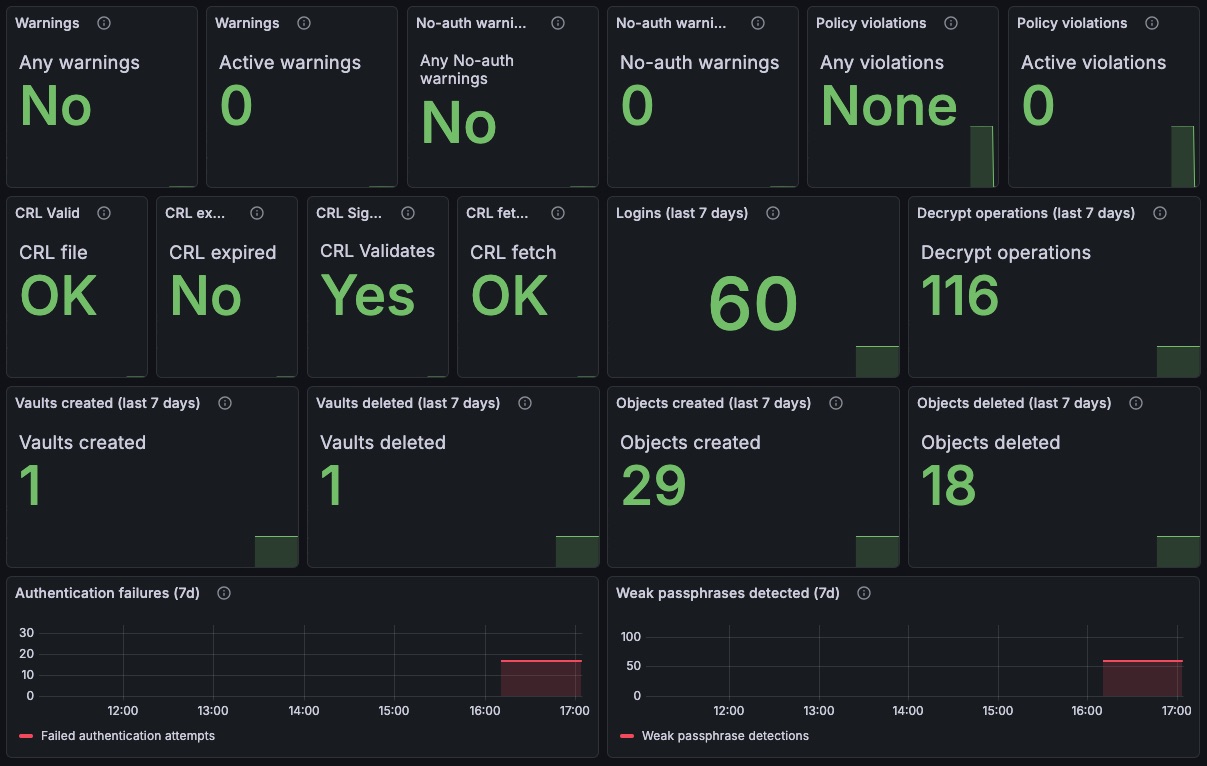Click info icon on Decrypt operations panel

1160,213
